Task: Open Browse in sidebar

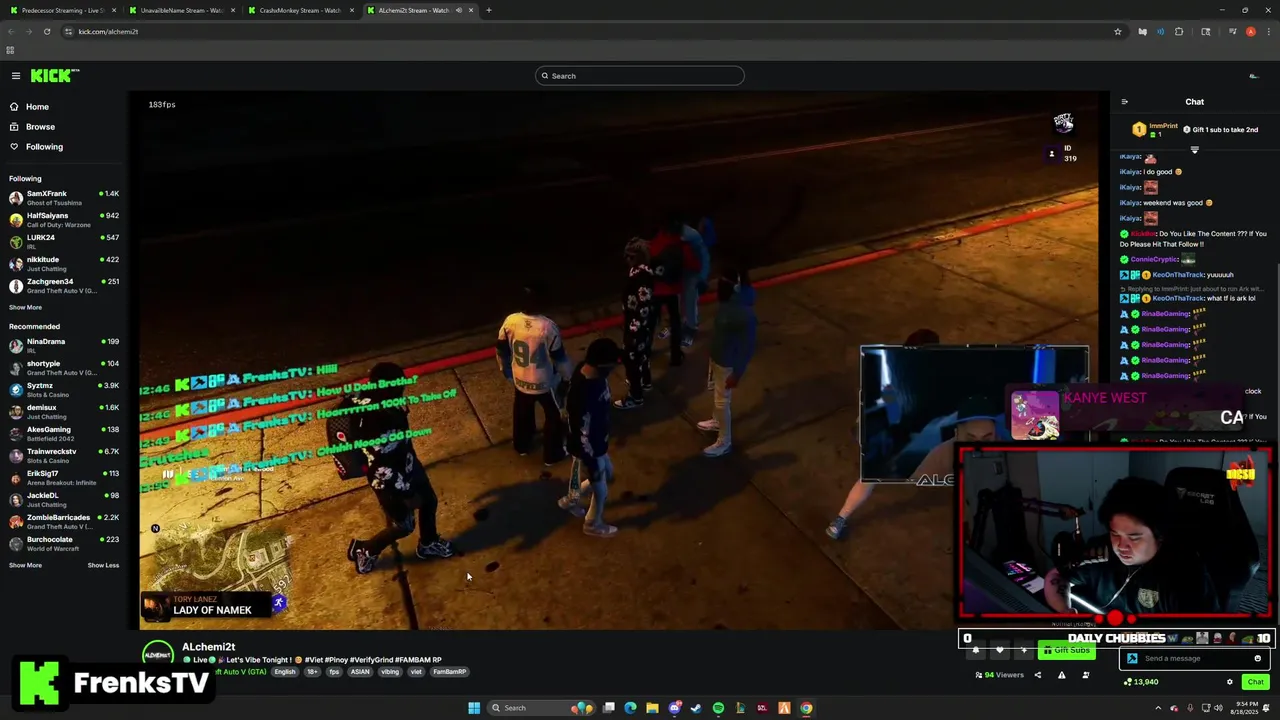Action: tap(40, 127)
